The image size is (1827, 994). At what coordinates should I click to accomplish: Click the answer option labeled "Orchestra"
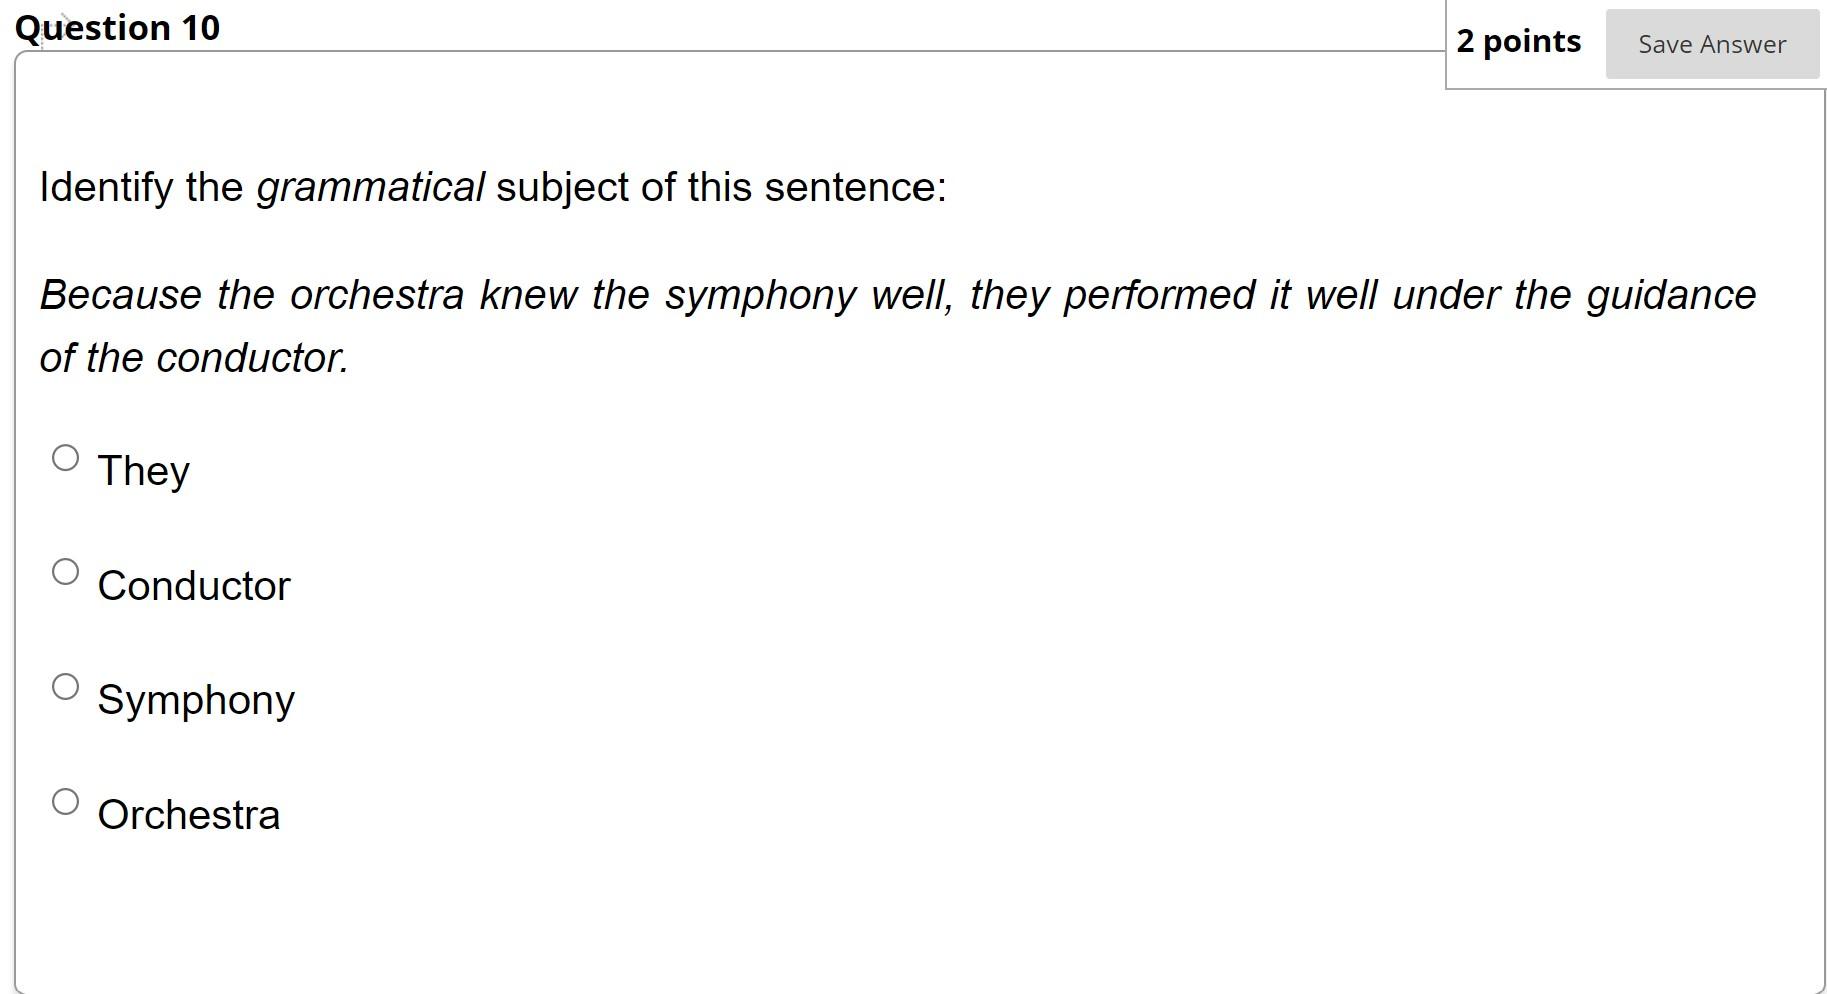189,814
